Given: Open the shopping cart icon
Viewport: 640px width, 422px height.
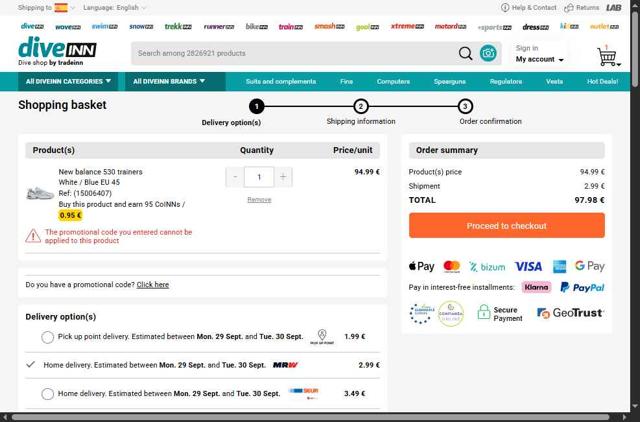Looking at the screenshot, I should tap(607, 56).
